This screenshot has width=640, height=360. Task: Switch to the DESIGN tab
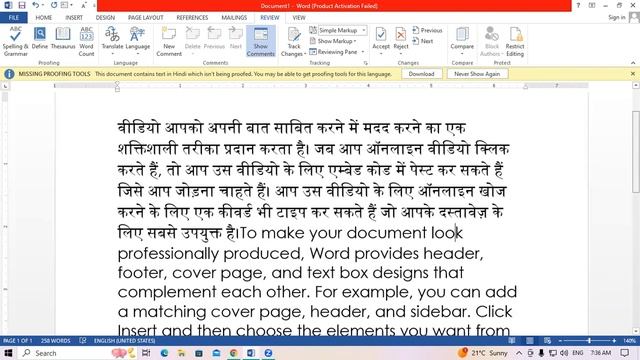point(105,18)
